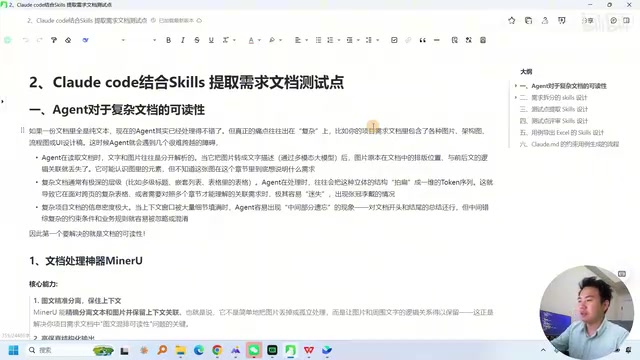This screenshot has height=360, width=640.
Task: Click the find and replace icon
Action: coord(454,40)
